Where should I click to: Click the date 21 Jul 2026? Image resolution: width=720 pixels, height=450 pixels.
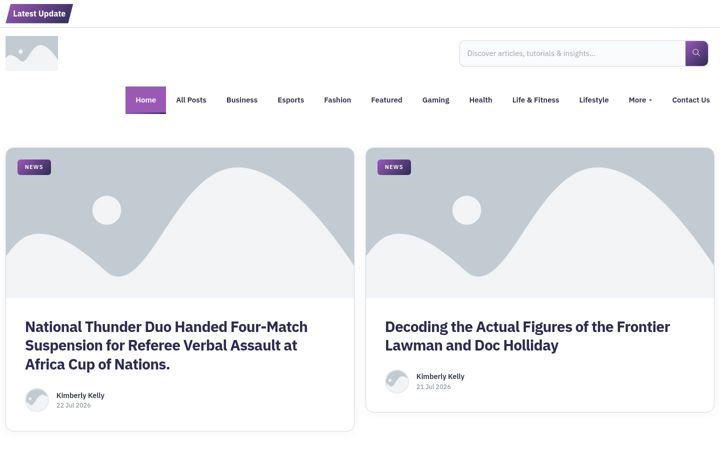tap(433, 387)
